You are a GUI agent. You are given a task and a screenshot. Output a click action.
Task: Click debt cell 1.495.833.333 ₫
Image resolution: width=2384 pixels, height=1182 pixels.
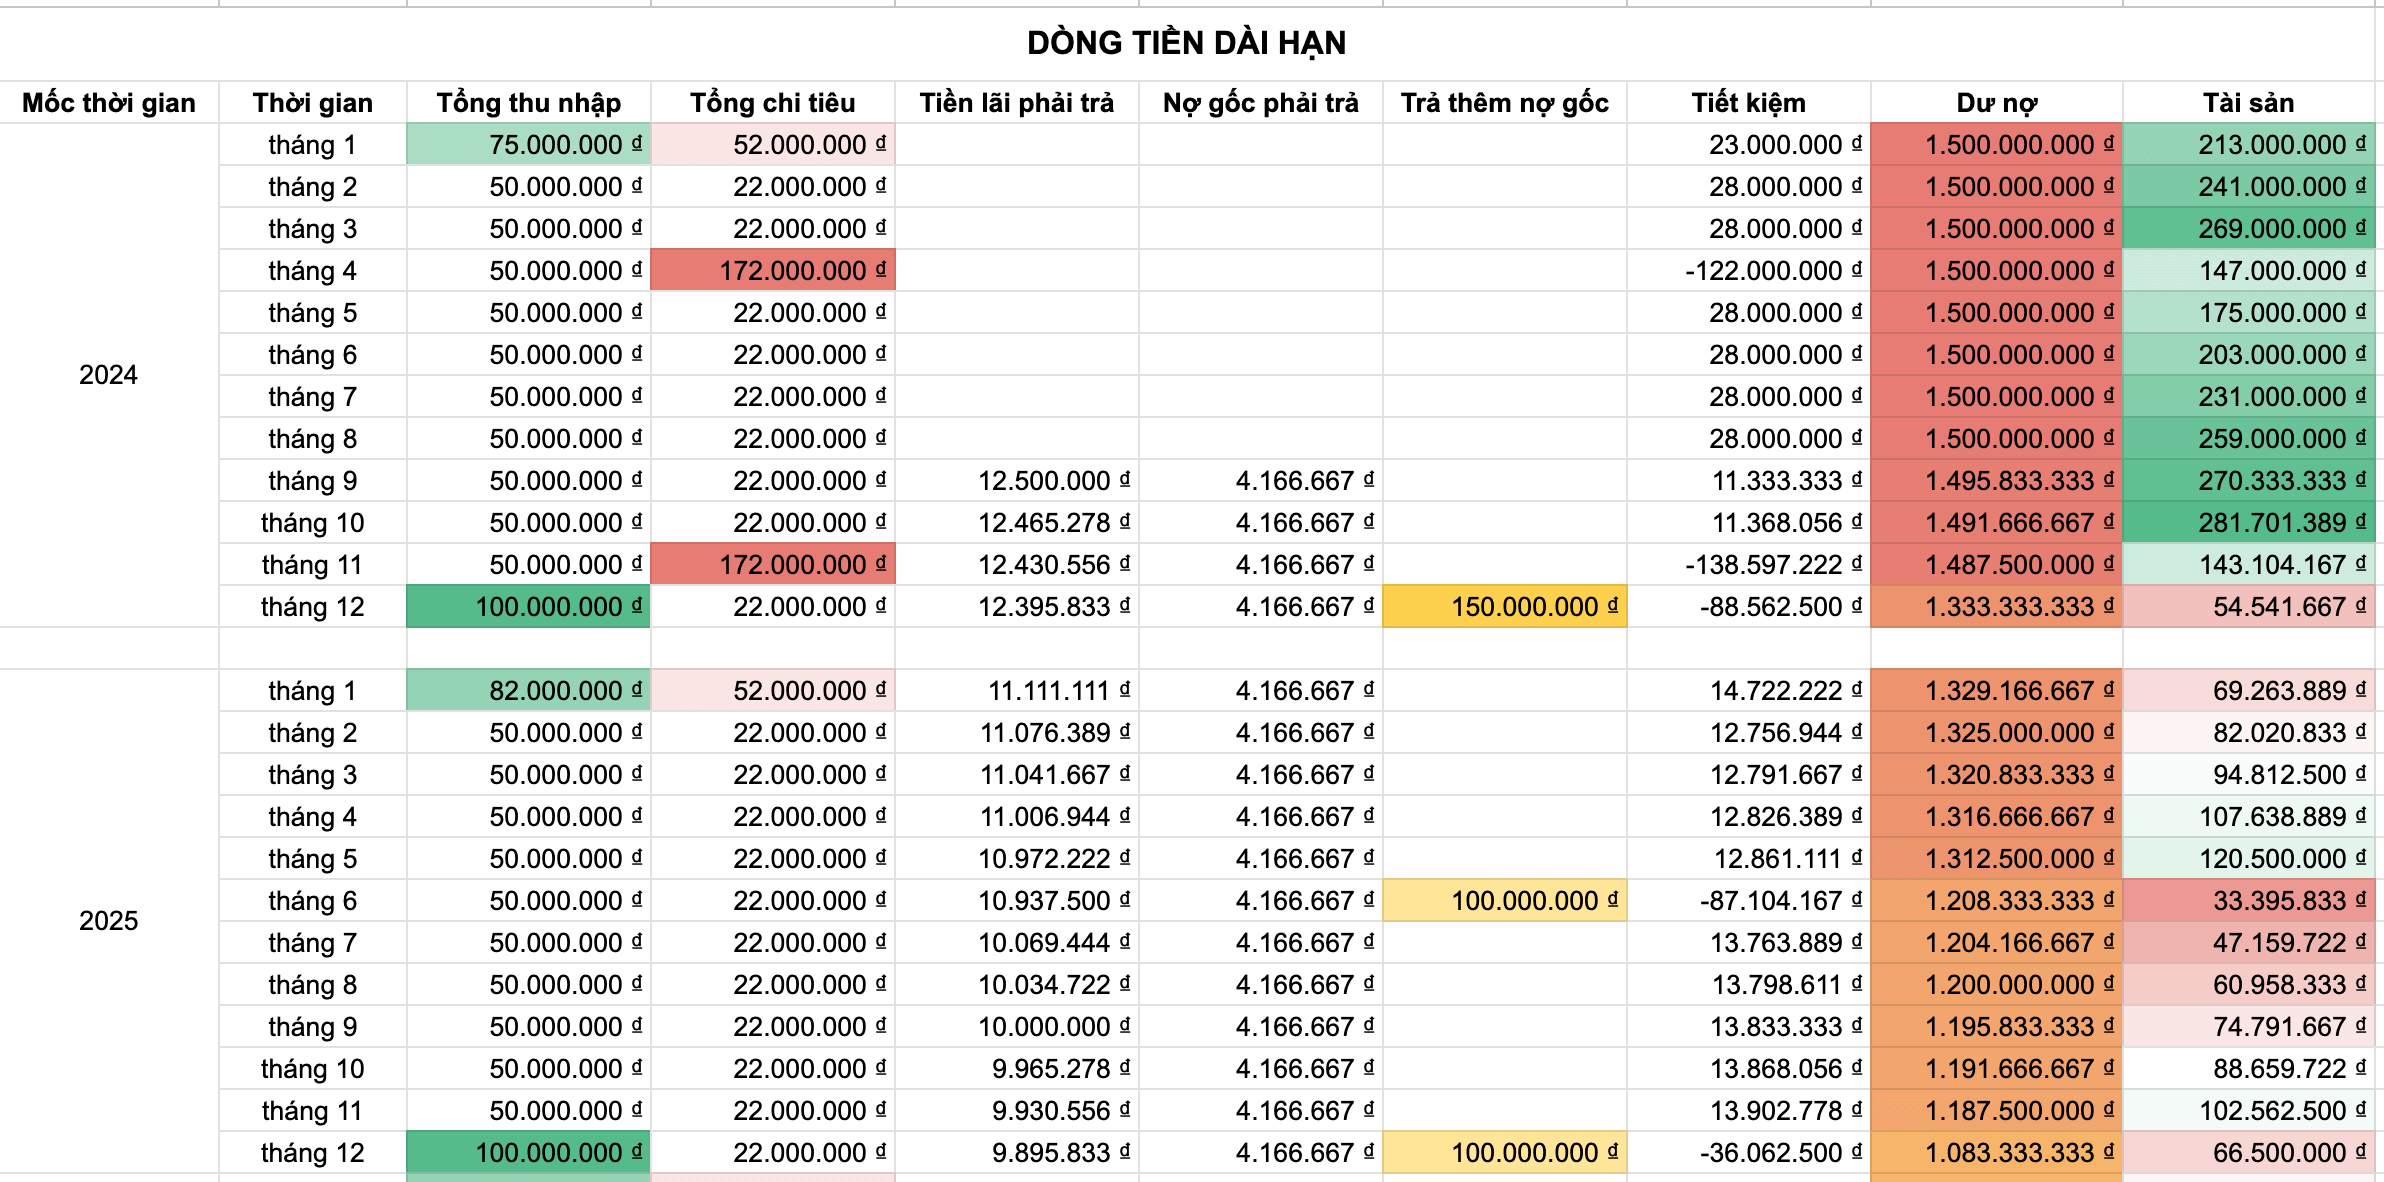tap(1996, 481)
